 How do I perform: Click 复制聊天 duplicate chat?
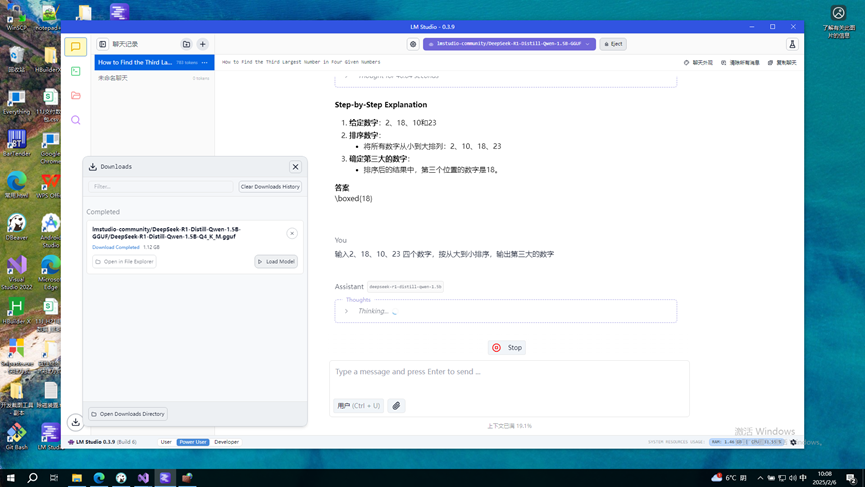coord(782,63)
